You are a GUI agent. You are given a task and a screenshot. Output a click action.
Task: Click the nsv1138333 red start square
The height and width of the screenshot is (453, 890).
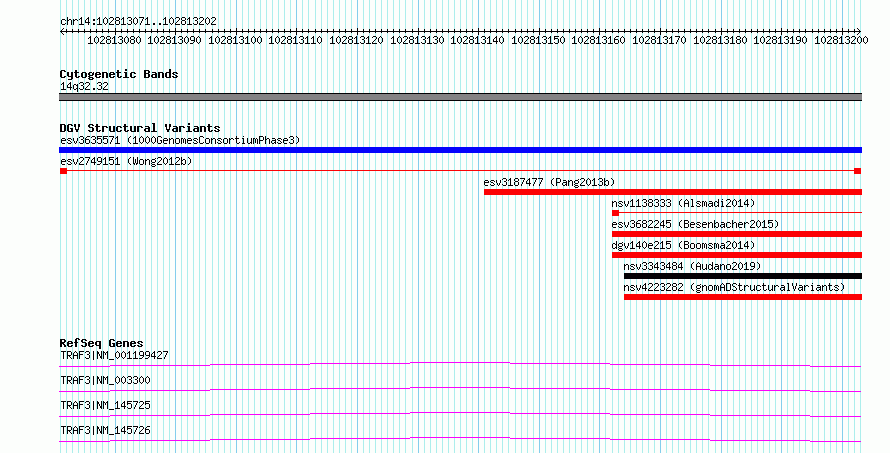[x=615, y=213]
